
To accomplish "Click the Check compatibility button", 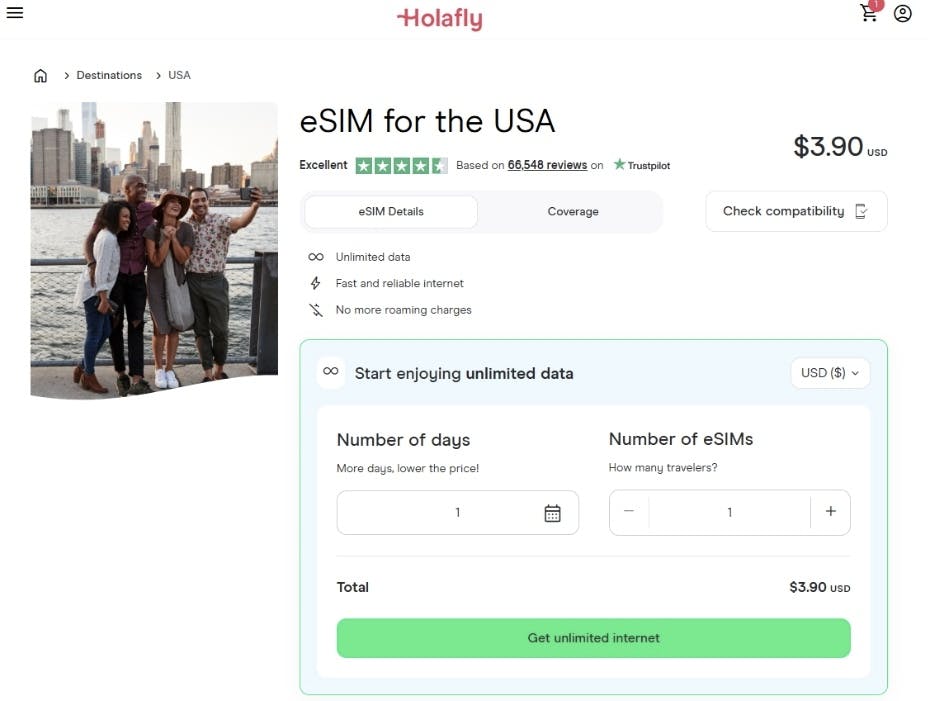I will coord(796,211).
